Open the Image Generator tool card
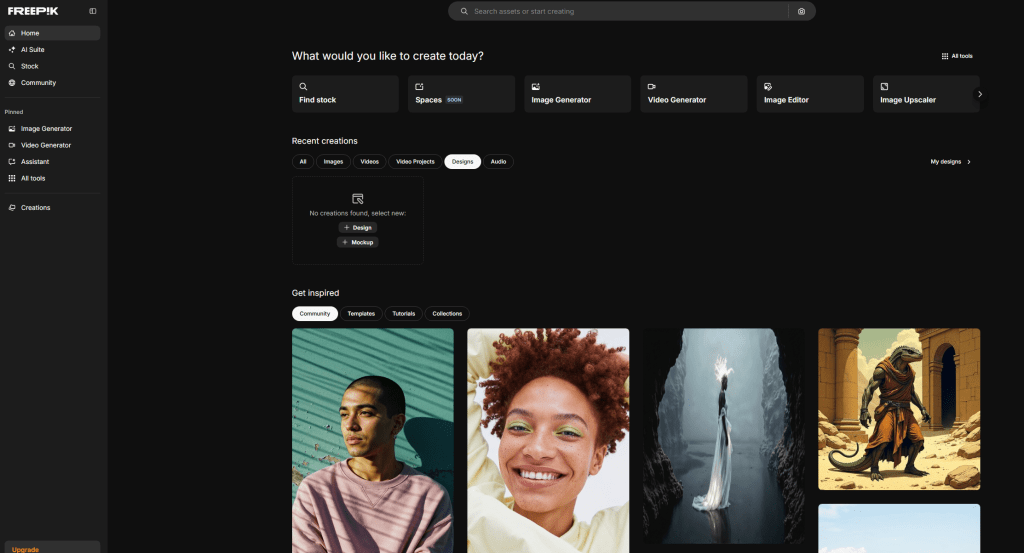Screen dimensions: 1024x553 [x=577, y=94]
